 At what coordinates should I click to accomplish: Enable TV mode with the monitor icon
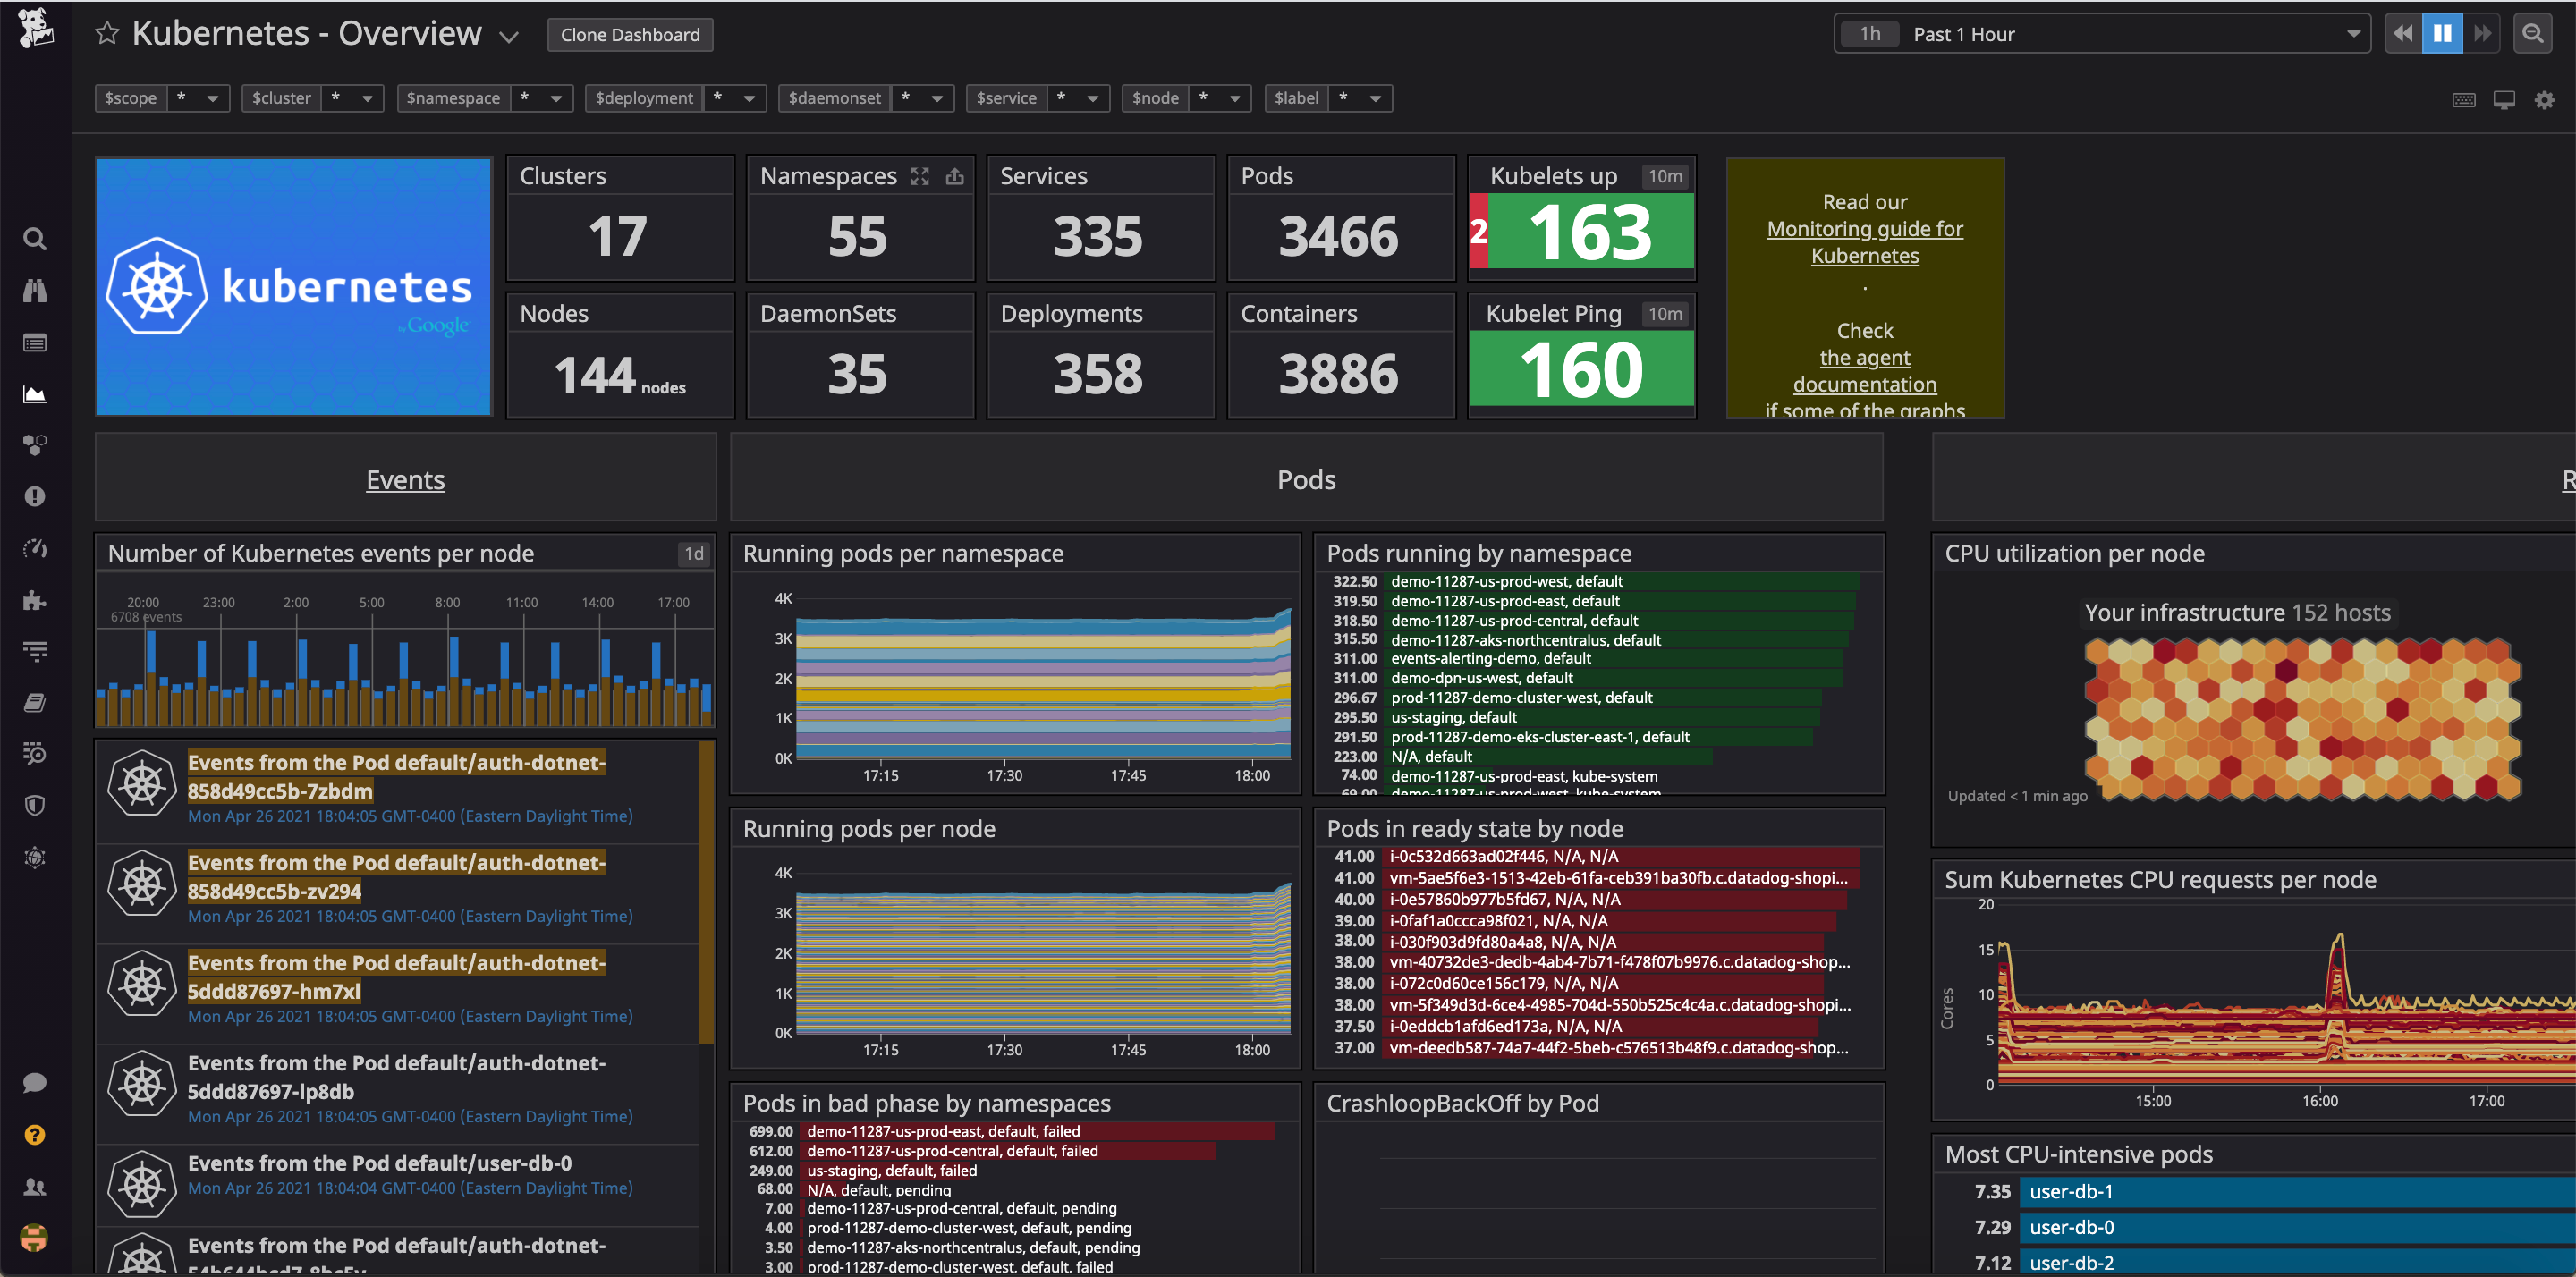coord(2504,99)
